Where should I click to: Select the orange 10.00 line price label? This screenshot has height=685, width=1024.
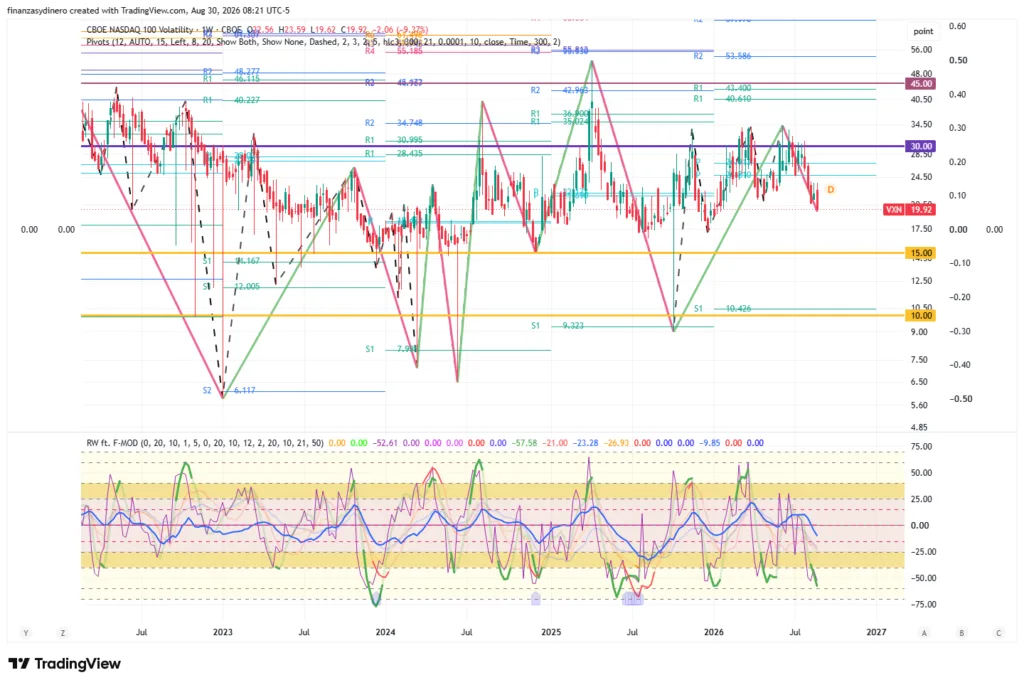pos(920,315)
